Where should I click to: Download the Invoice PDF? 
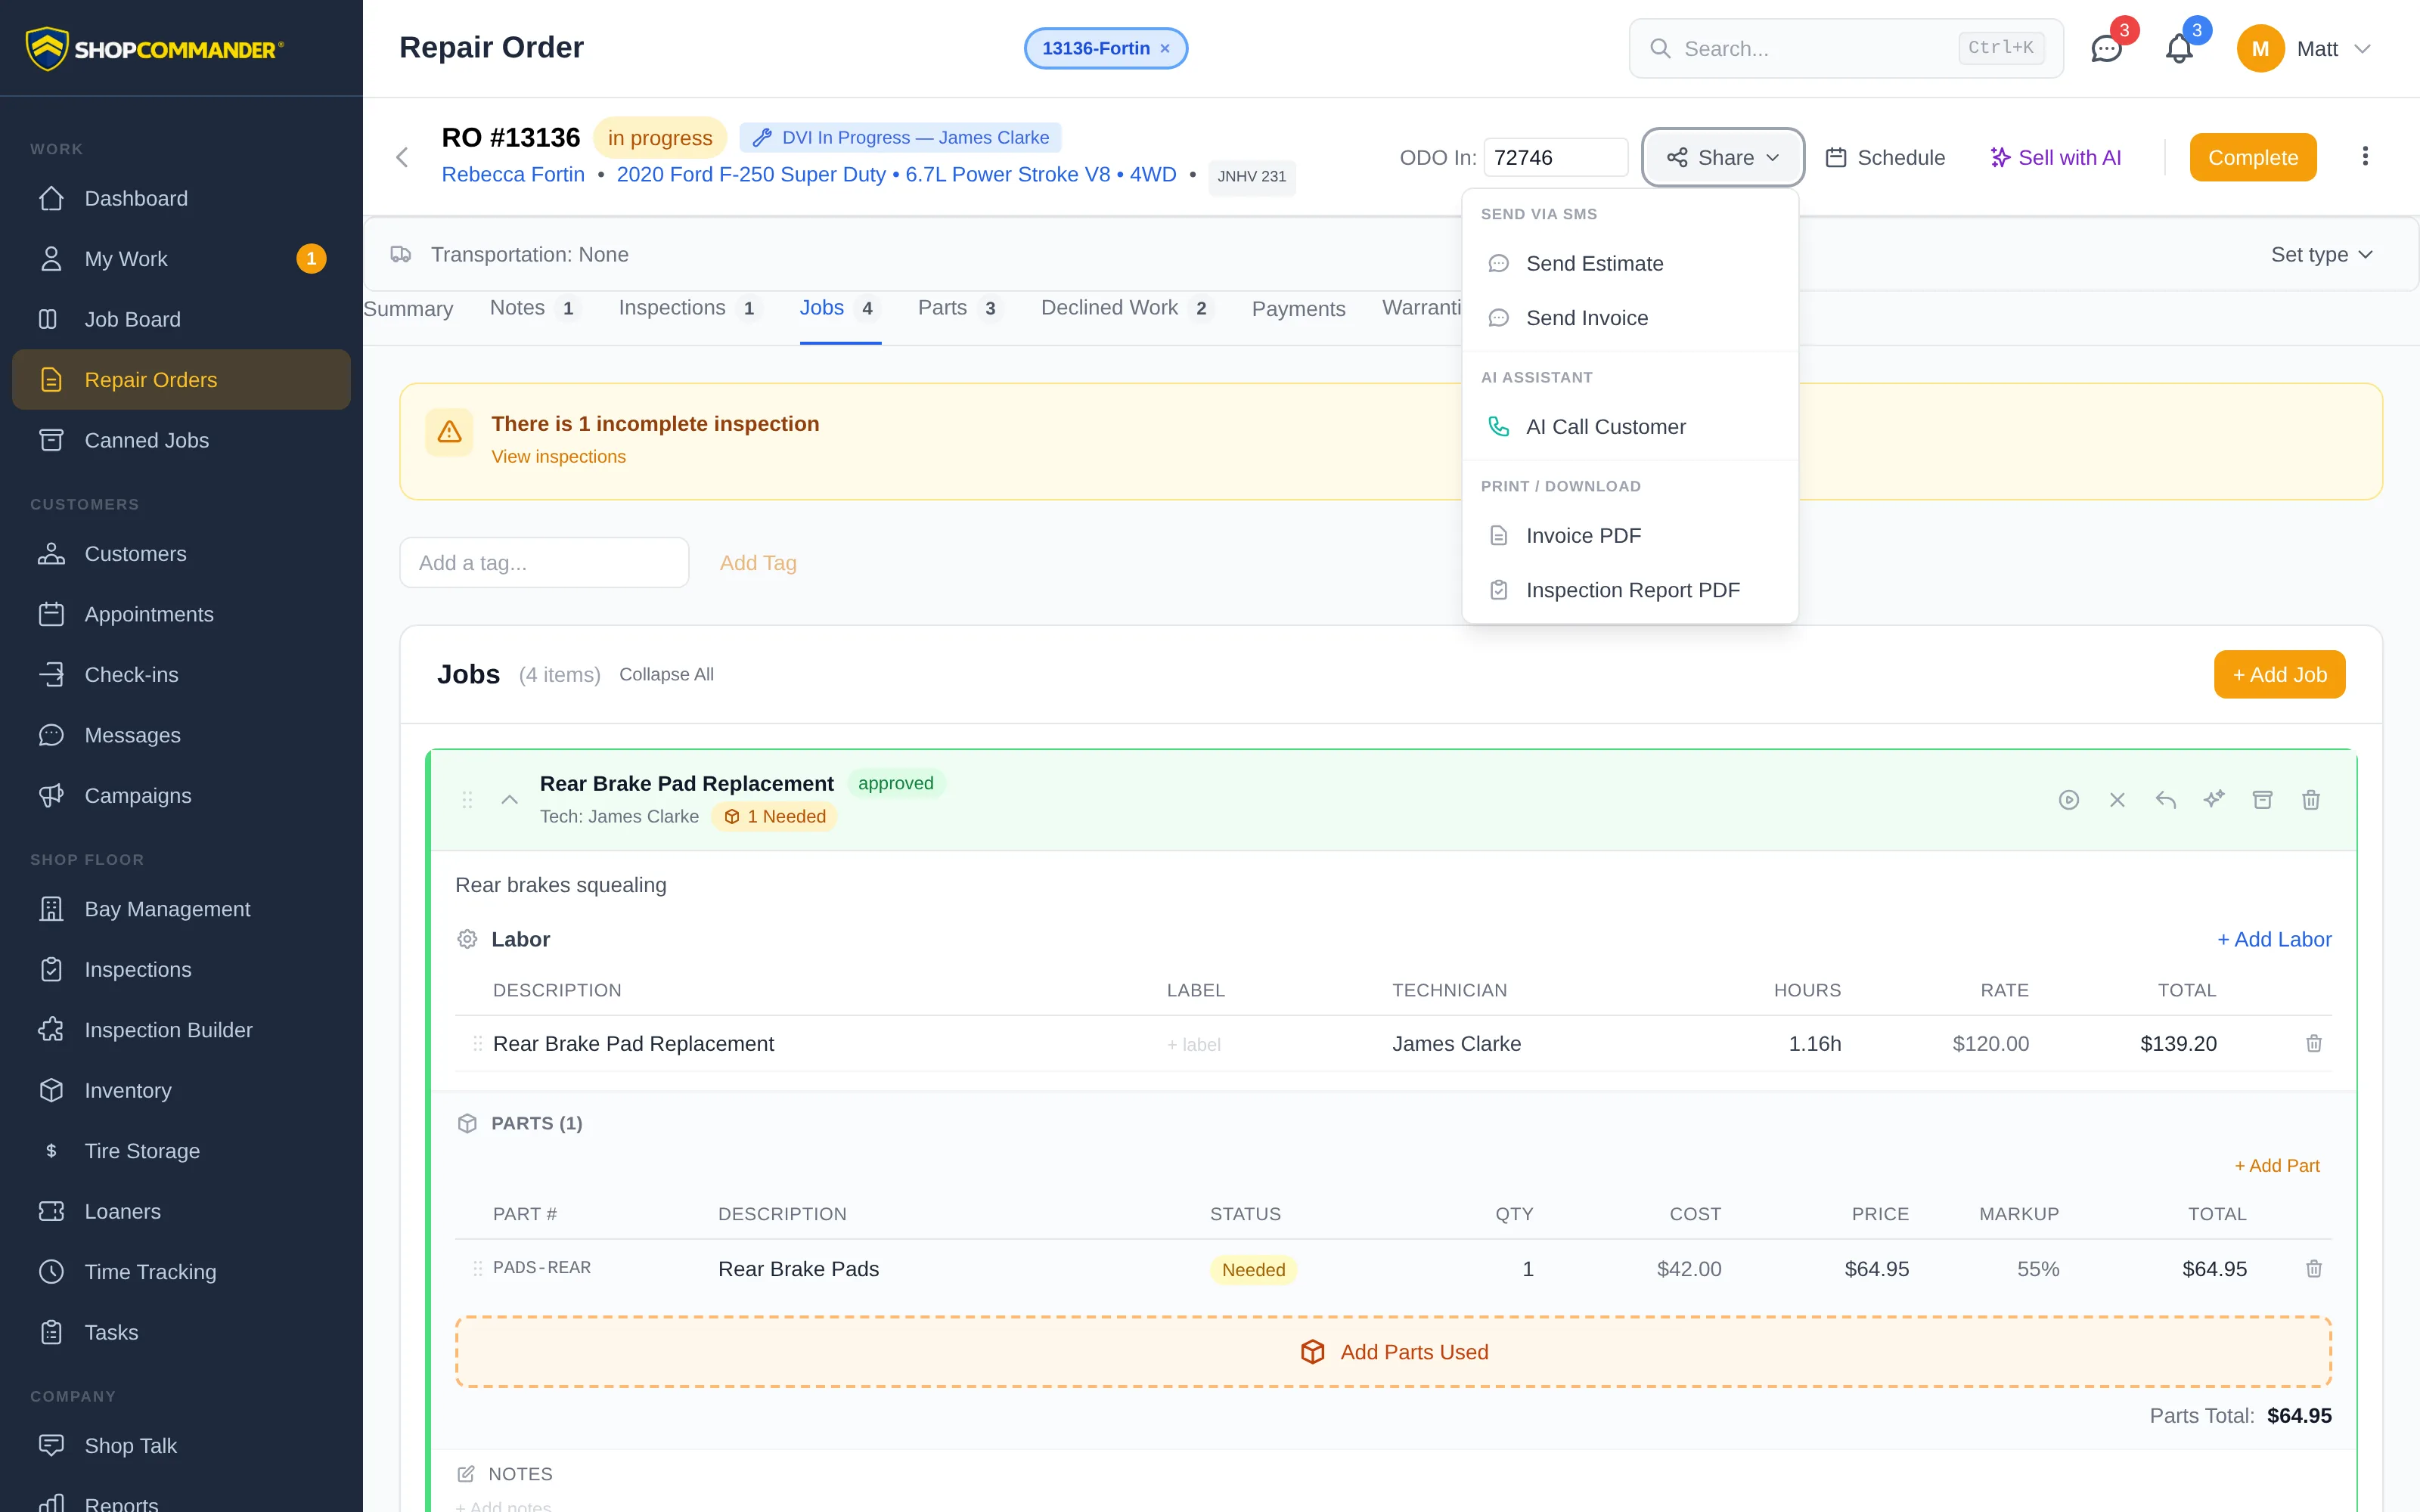1630,536
